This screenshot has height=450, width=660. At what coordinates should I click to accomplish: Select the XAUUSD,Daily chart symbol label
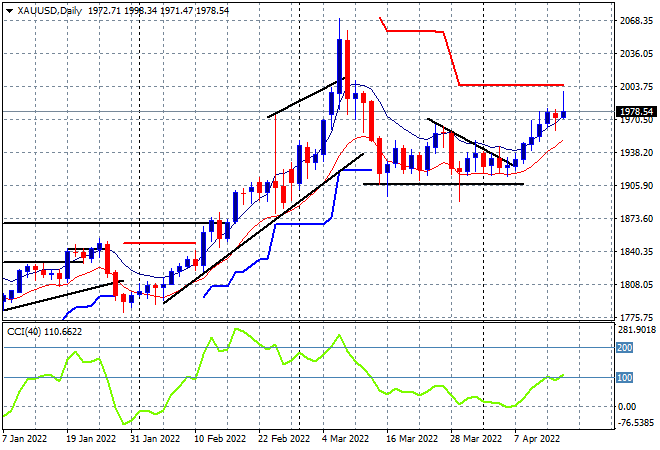49,11
